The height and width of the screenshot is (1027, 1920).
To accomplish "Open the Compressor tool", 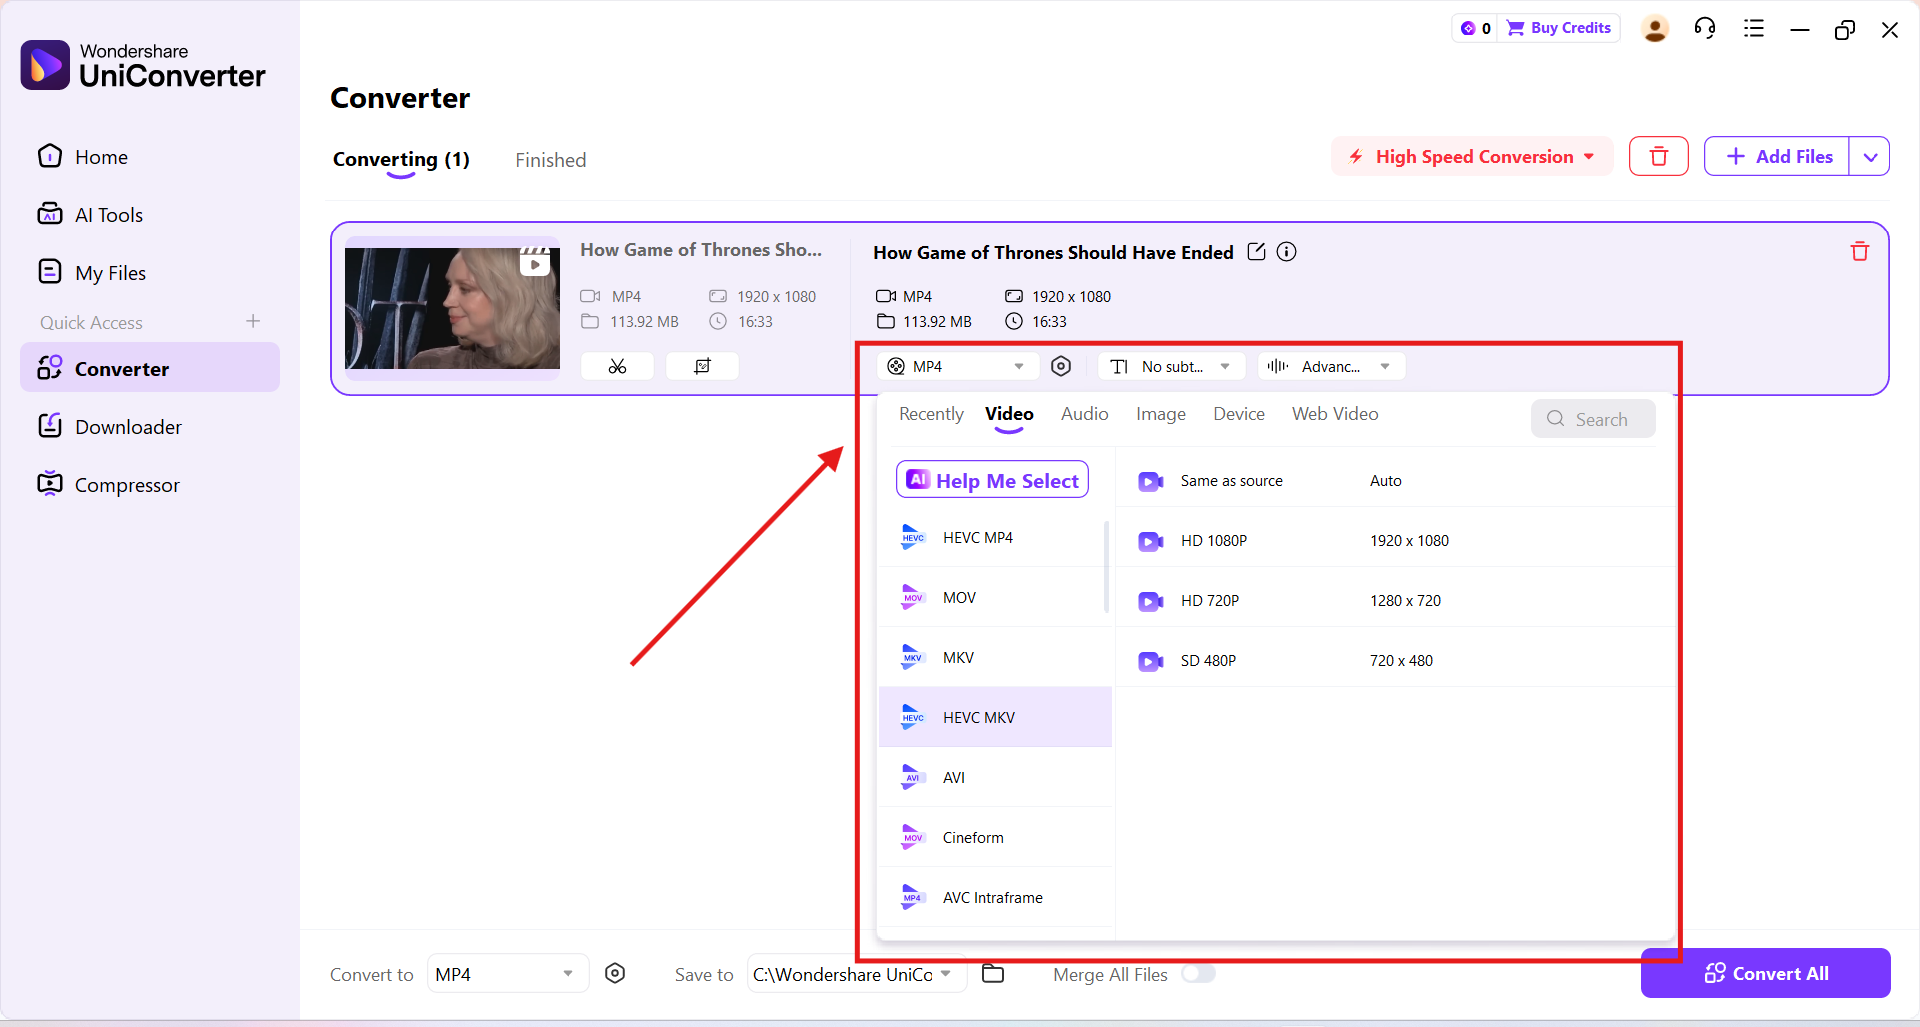I will [127, 484].
